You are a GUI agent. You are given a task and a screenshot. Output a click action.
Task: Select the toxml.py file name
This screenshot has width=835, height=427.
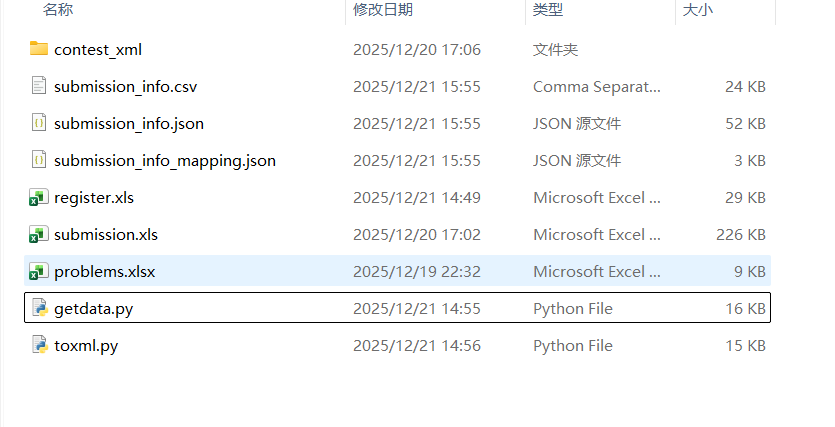point(86,345)
